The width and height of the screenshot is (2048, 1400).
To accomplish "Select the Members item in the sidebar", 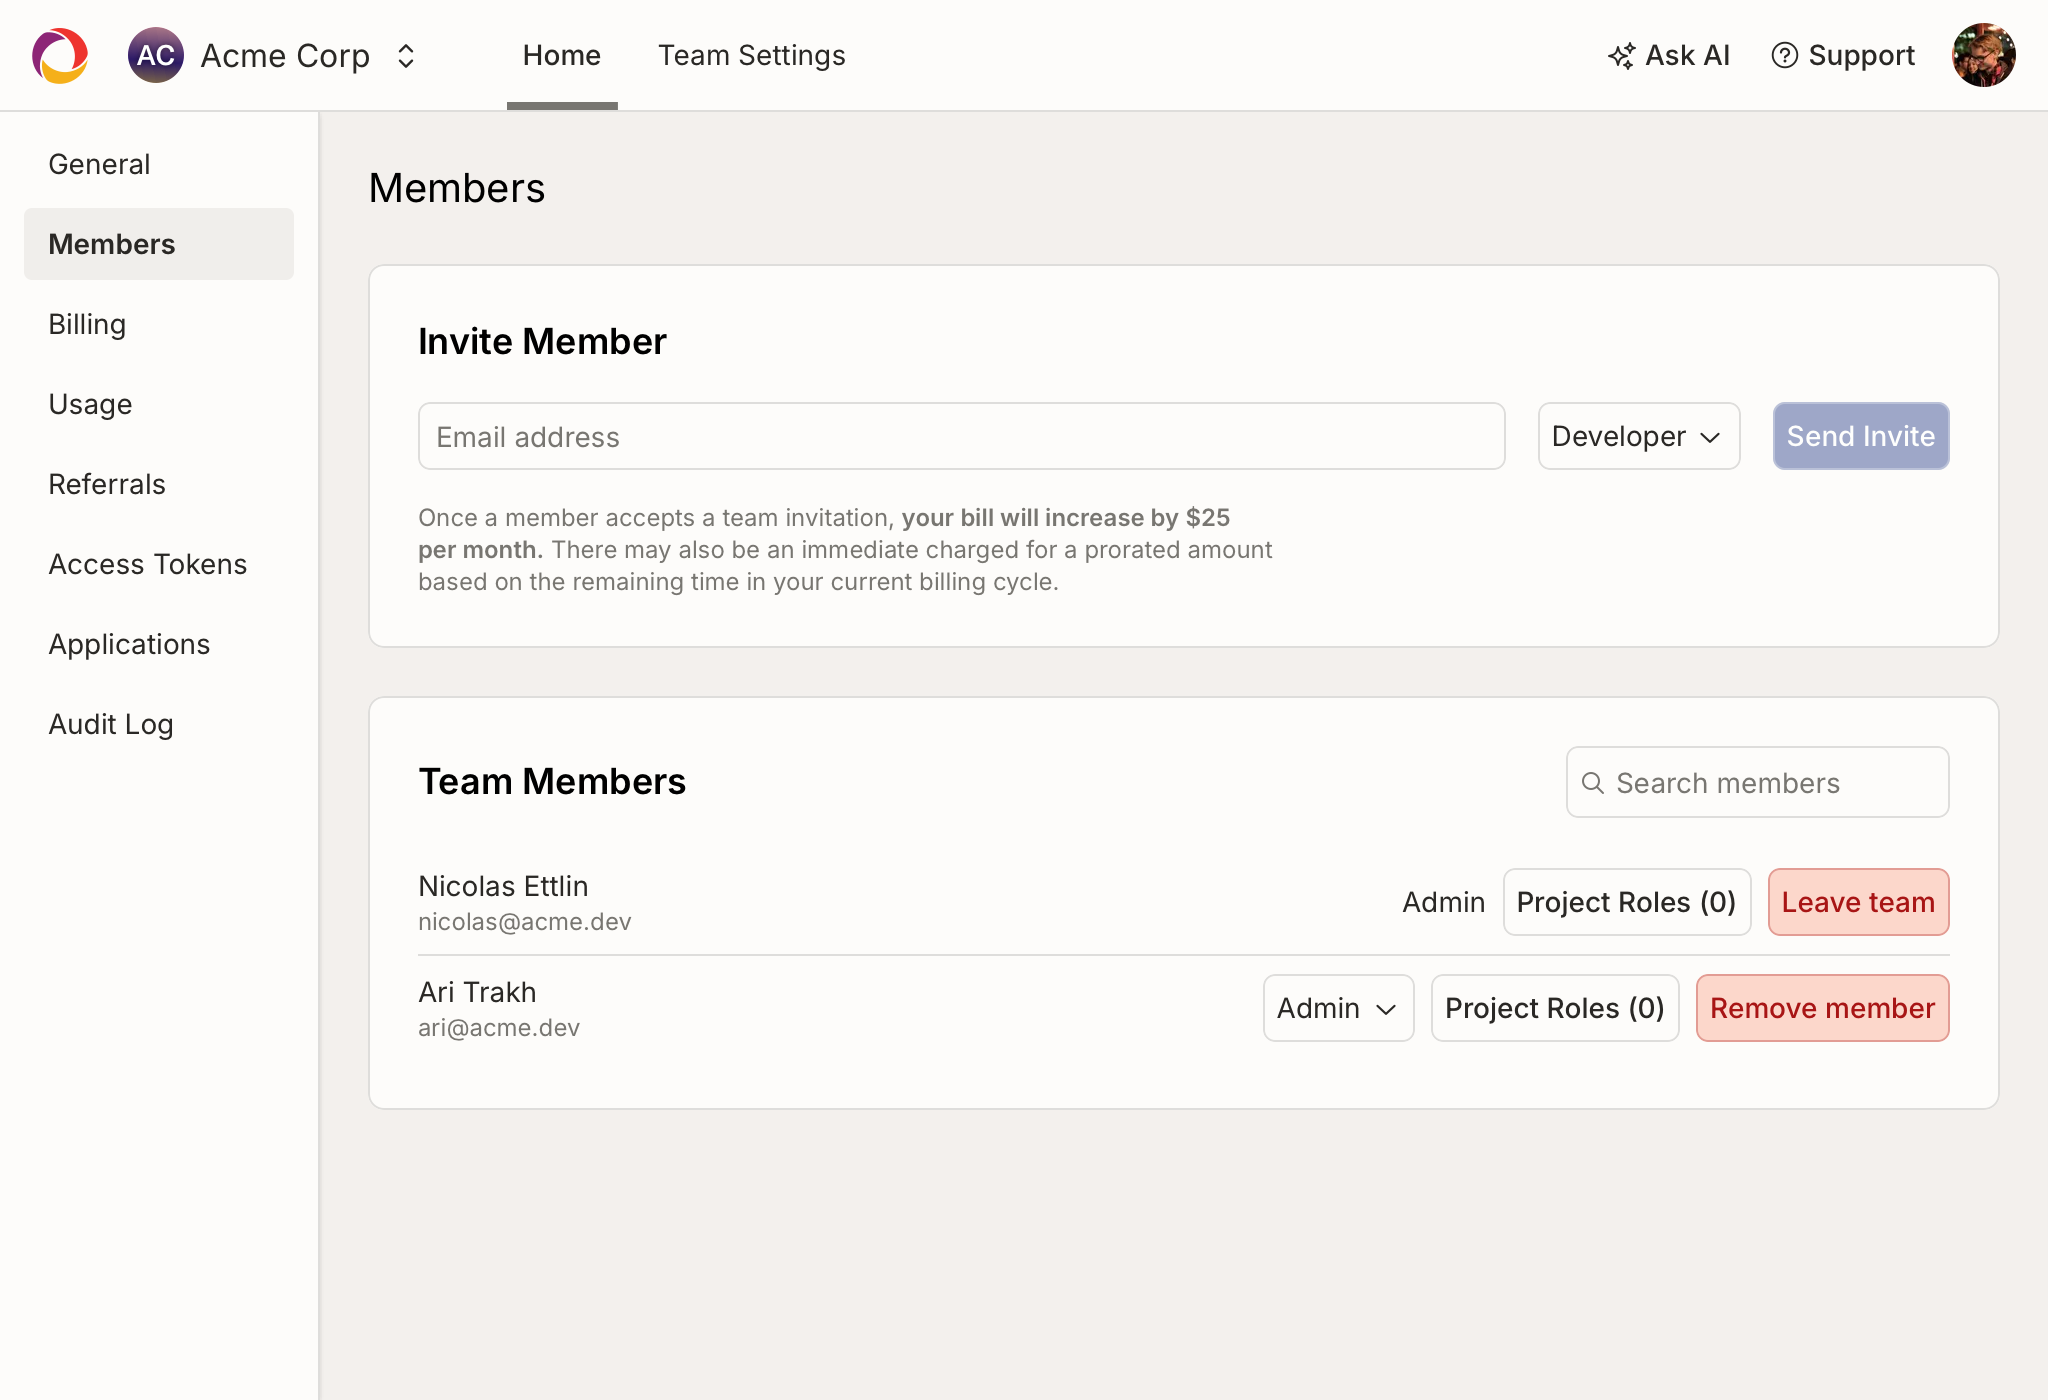I will (x=112, y=243).
